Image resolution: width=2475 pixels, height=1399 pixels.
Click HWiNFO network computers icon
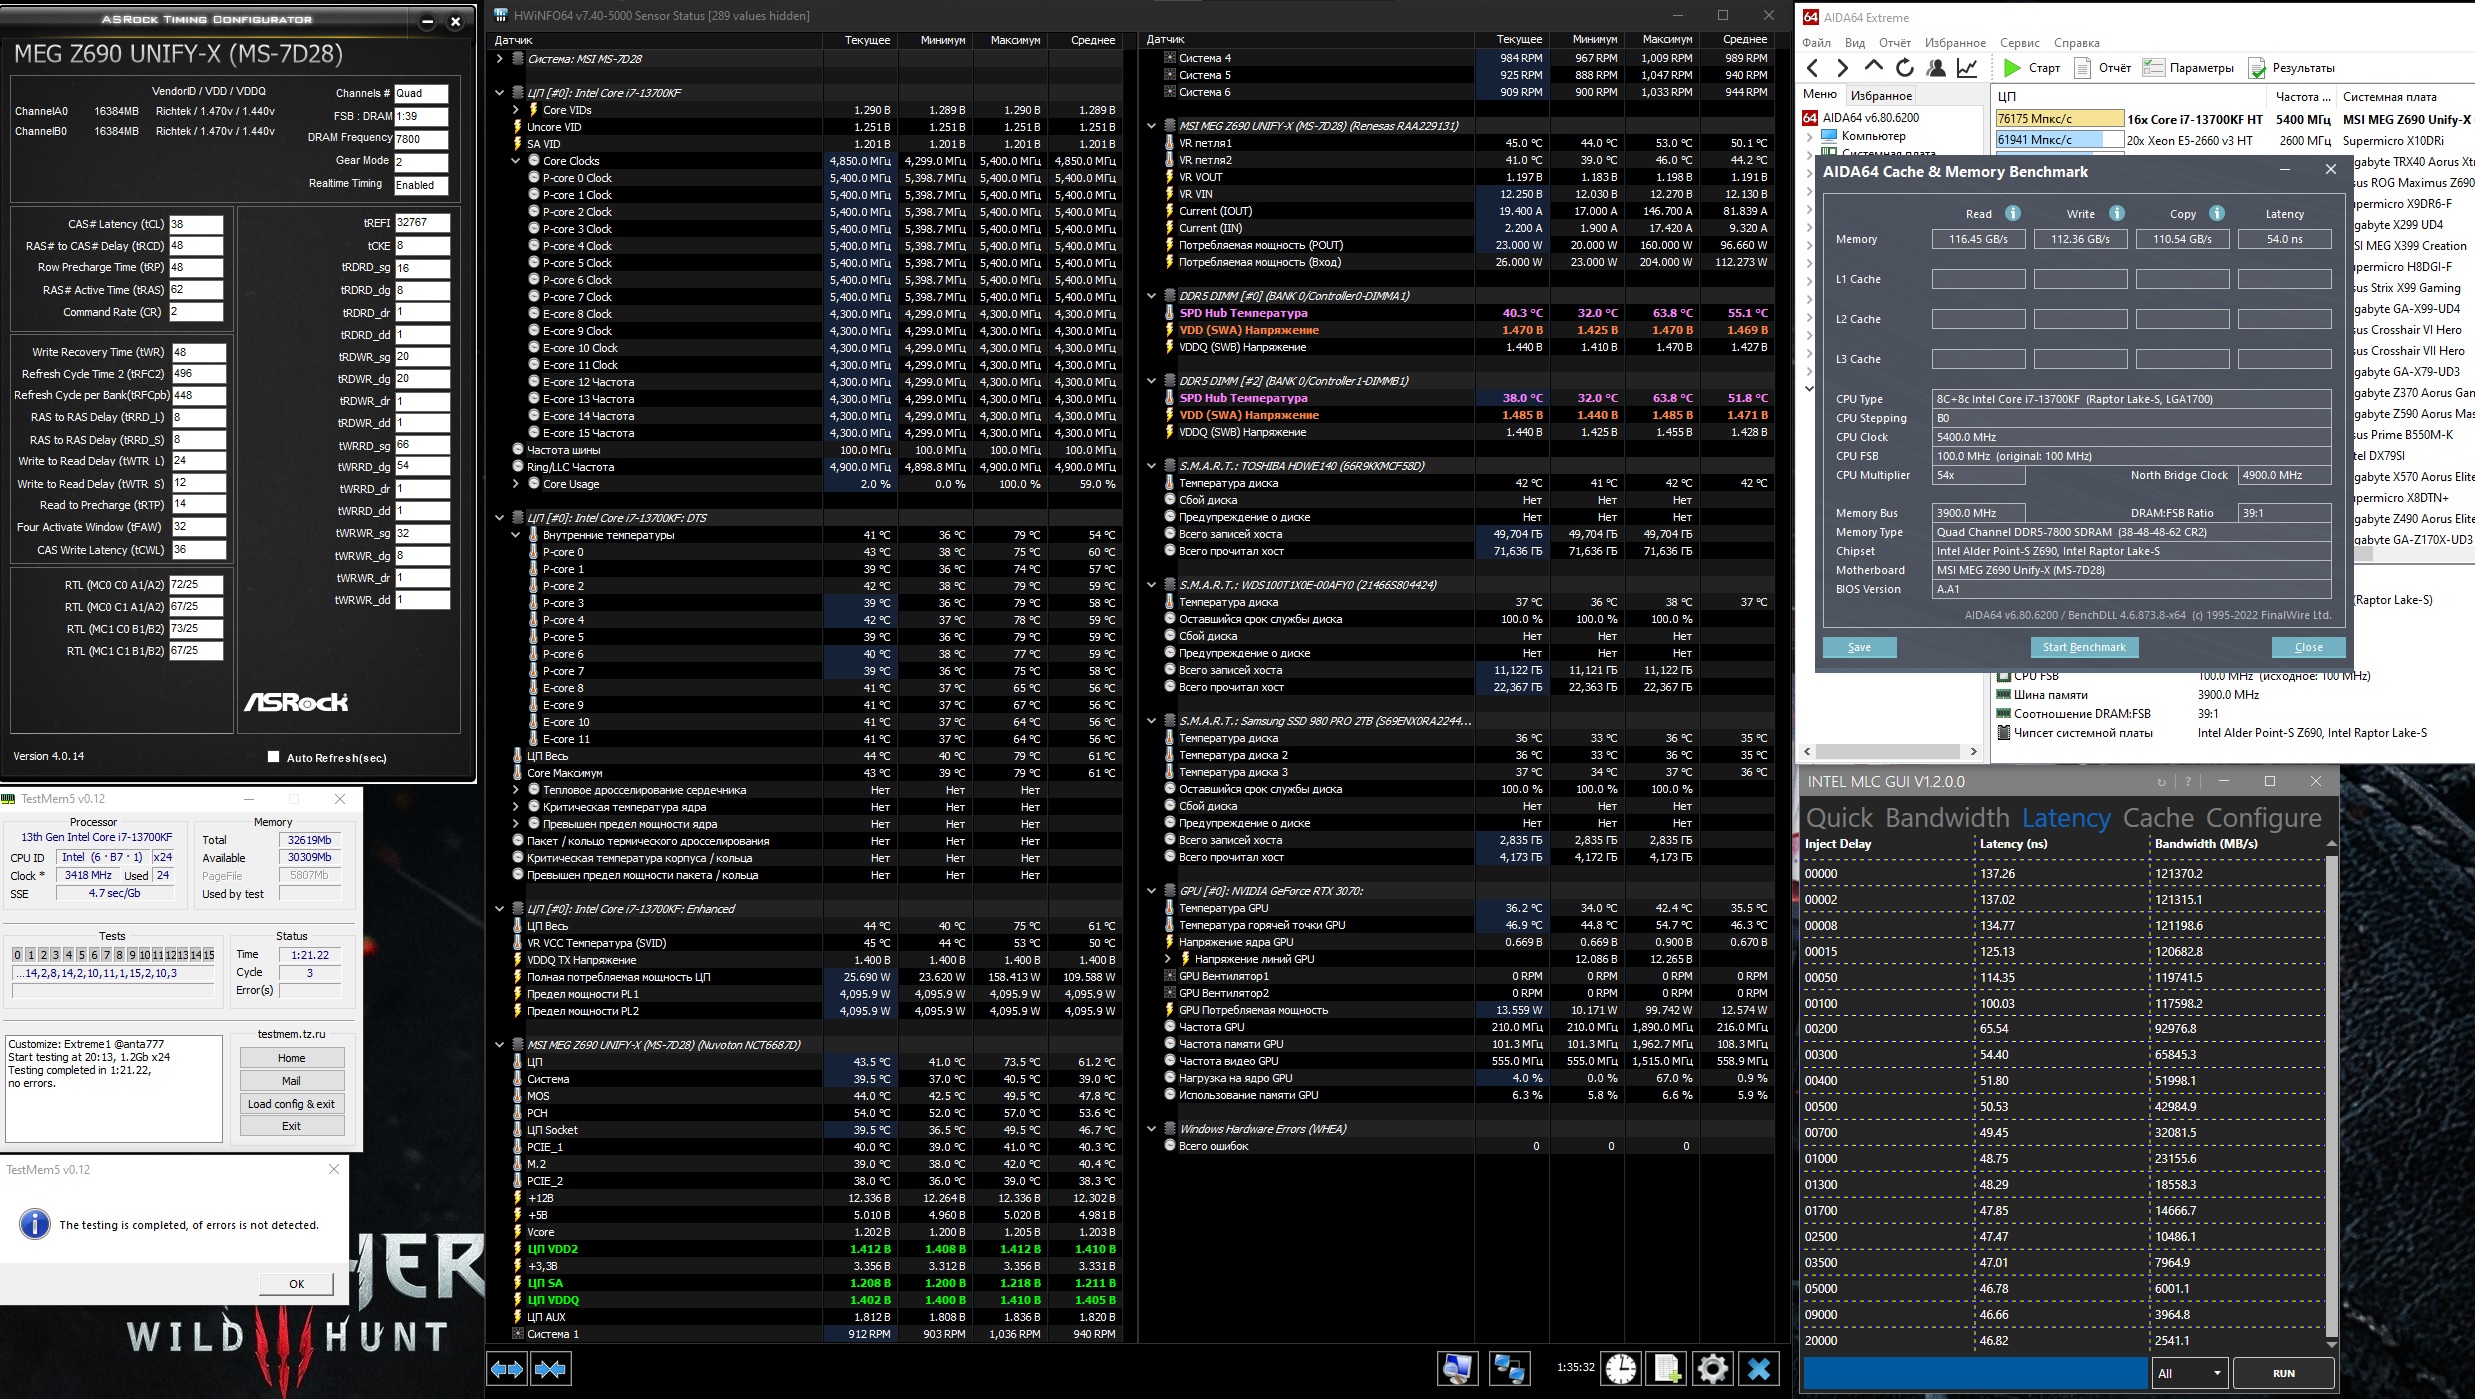(x=1508, y=1369)
